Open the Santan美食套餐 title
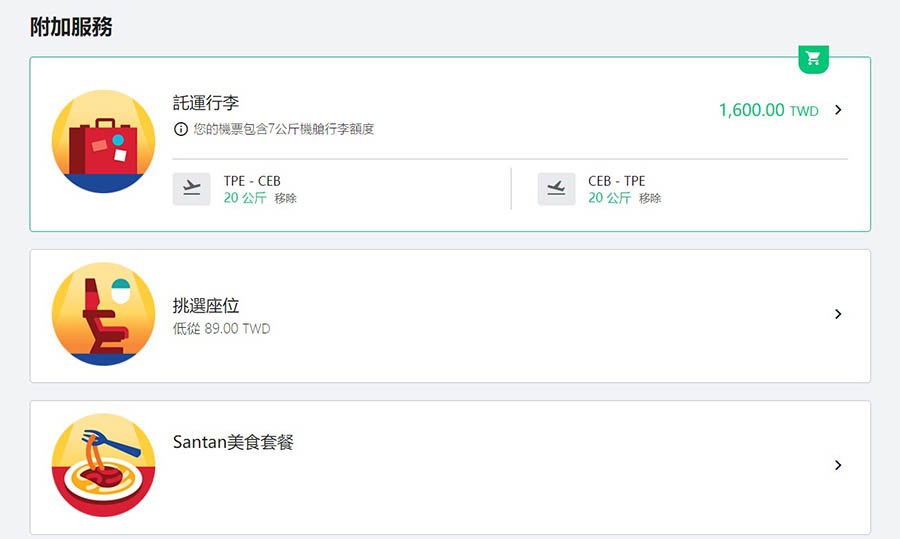The width and height of the screenshot is (900, 539). [x=233, y=442]
